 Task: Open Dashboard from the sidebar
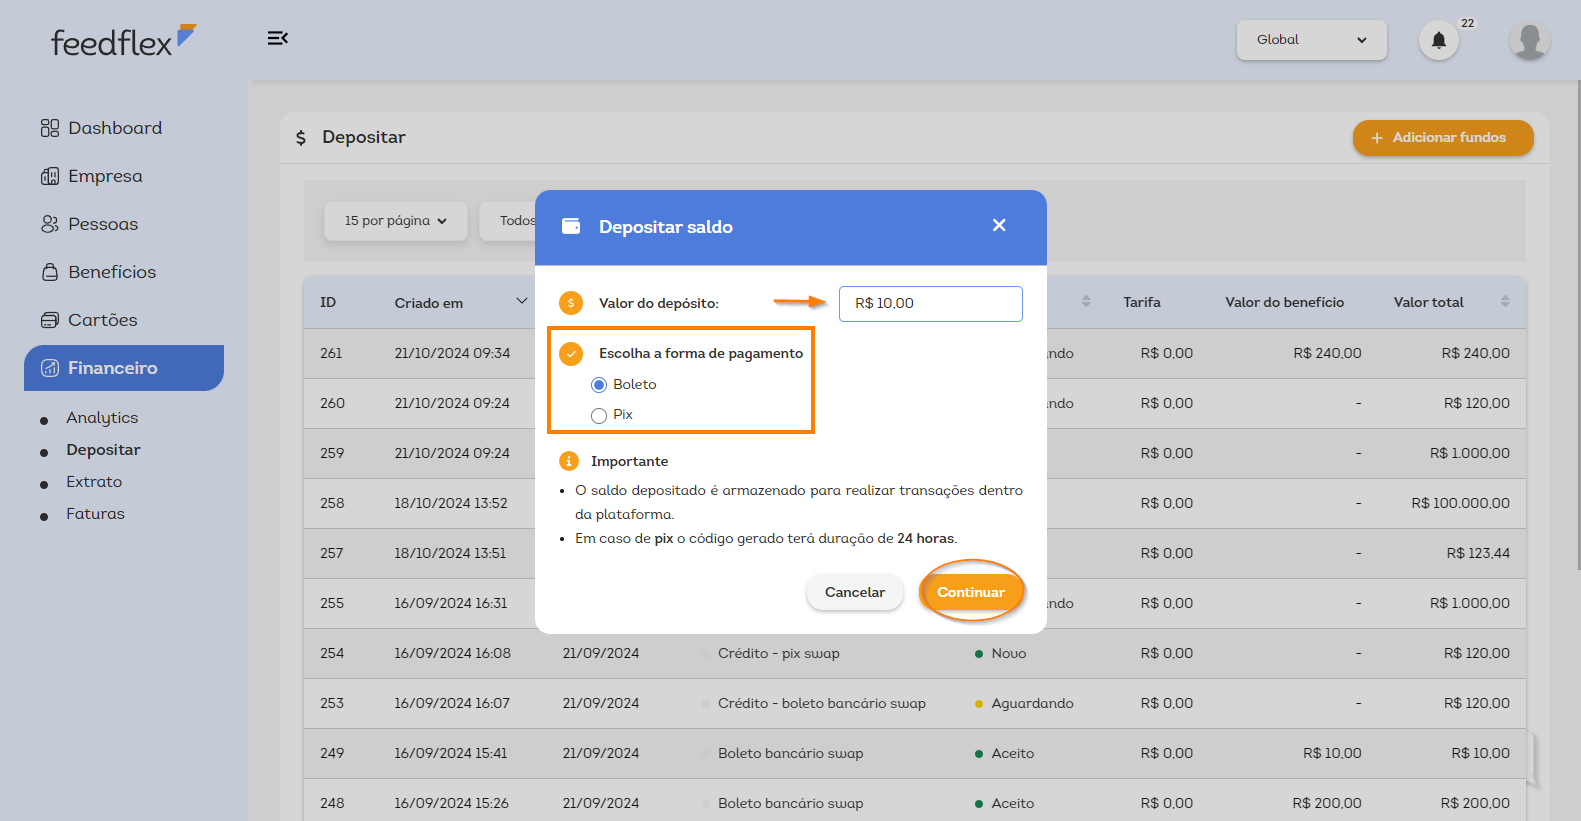click(x=114, y=128)
